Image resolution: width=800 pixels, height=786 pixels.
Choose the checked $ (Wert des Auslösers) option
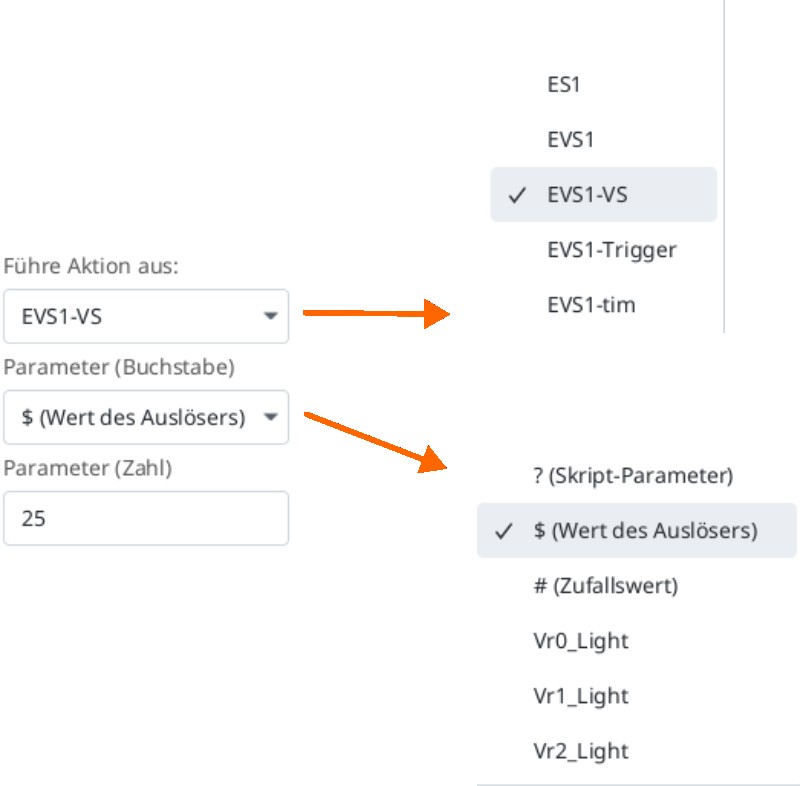pyautogui.click(x=637, y=530)
